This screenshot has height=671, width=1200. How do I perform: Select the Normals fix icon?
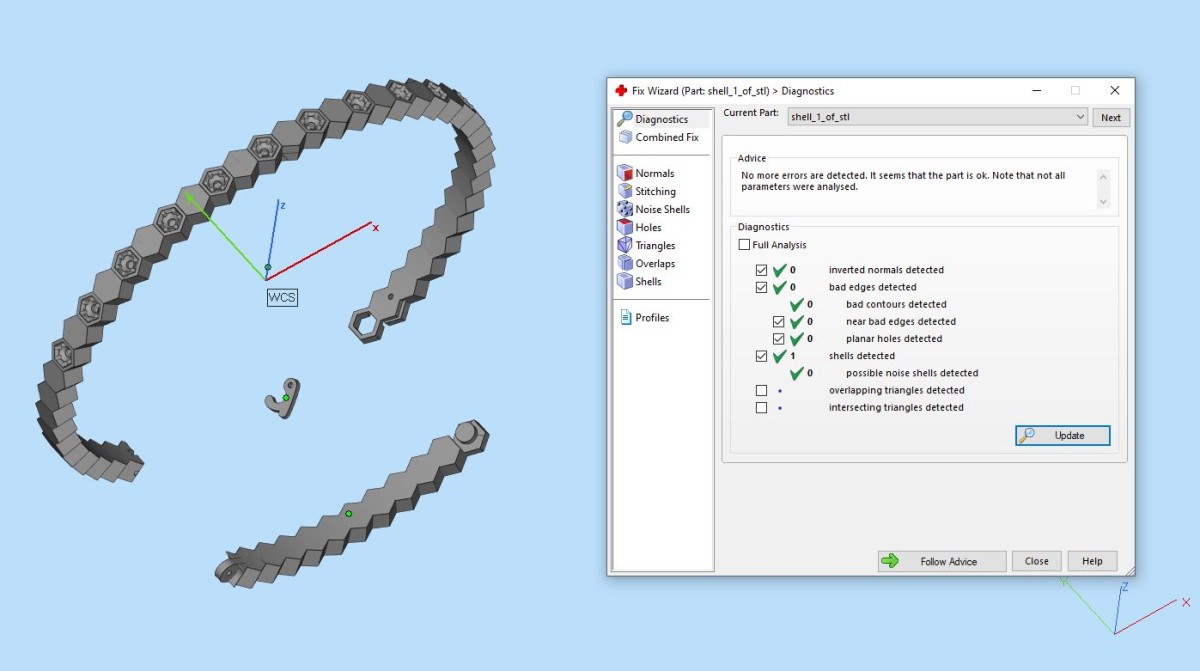(625, 173)
